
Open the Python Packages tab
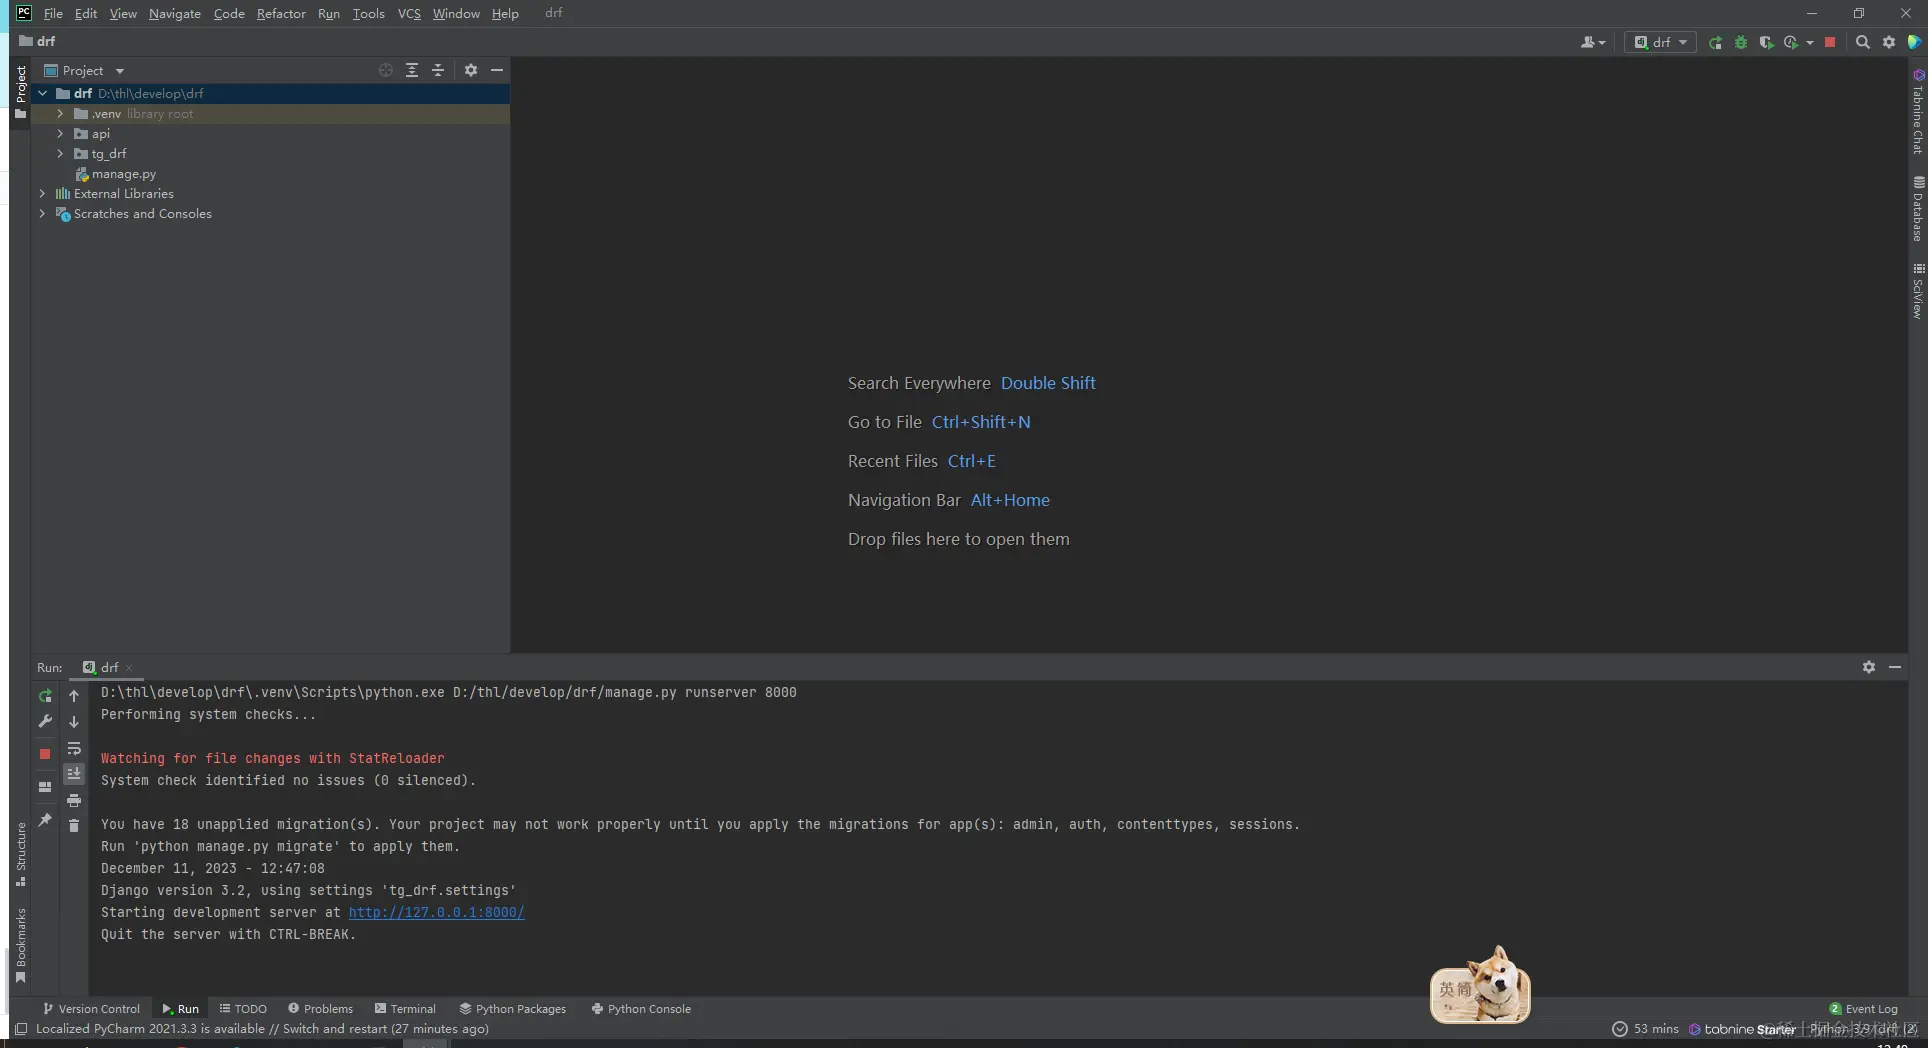pos(512,1009)
